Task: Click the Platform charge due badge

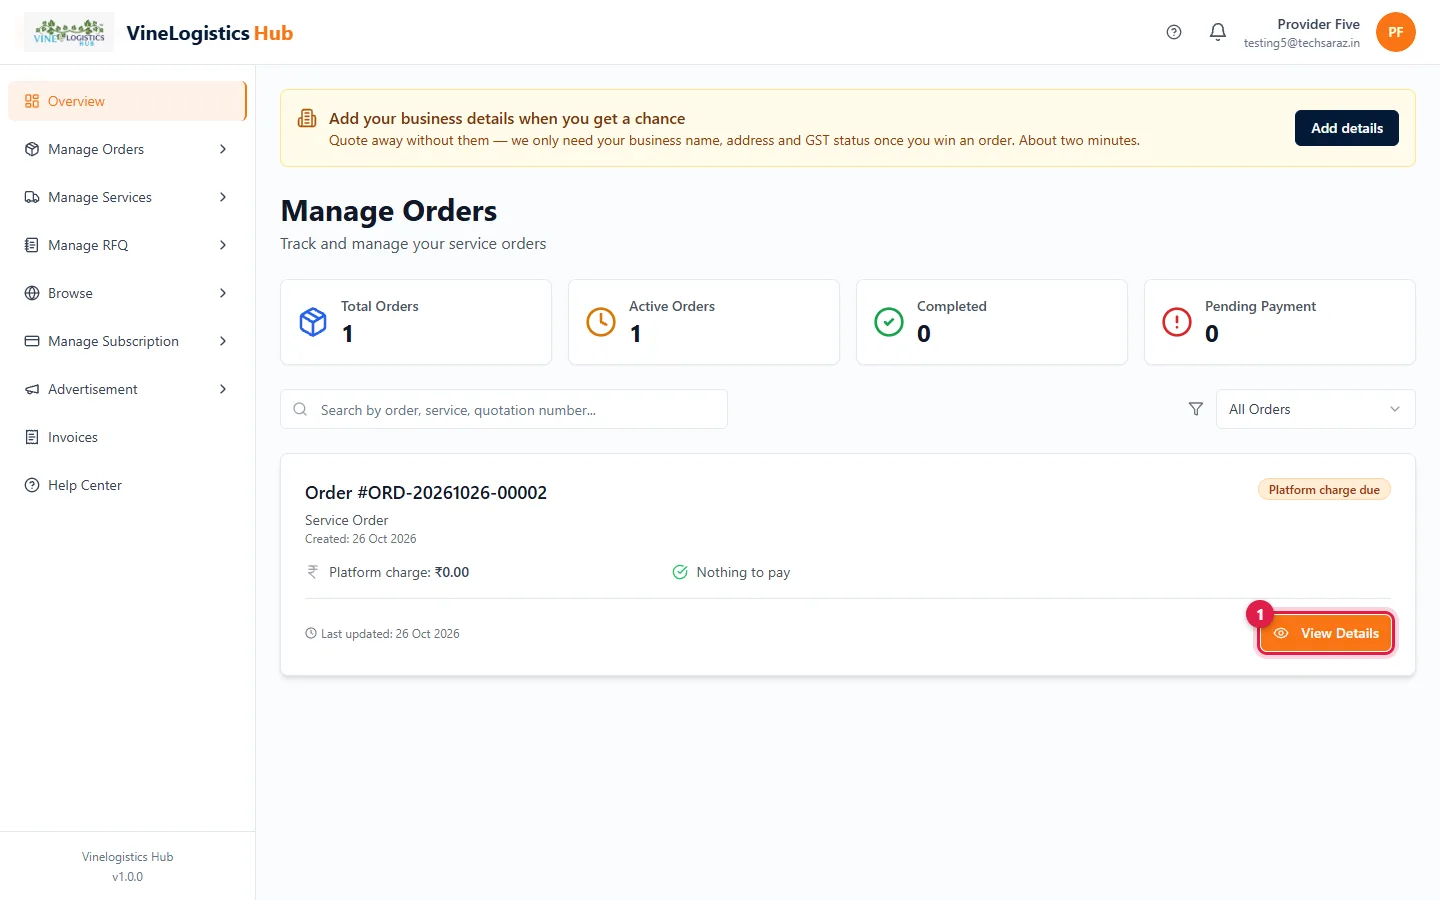Action: 1324,490
